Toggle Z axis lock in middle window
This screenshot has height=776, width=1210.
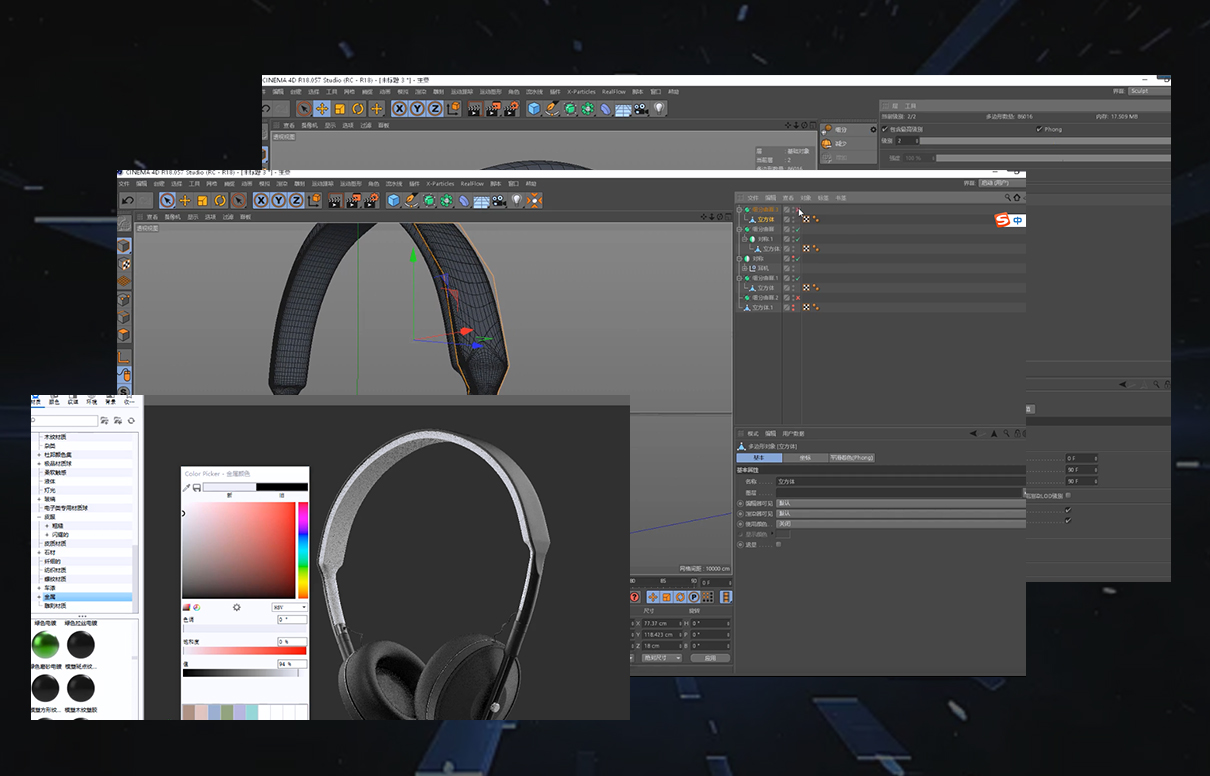point(294,200)
